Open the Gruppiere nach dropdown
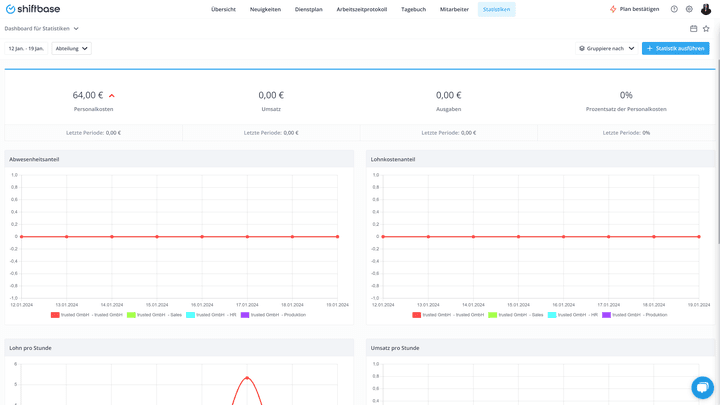Image resolution: width=720 pixels, height=405 pixels. point(607,48)
